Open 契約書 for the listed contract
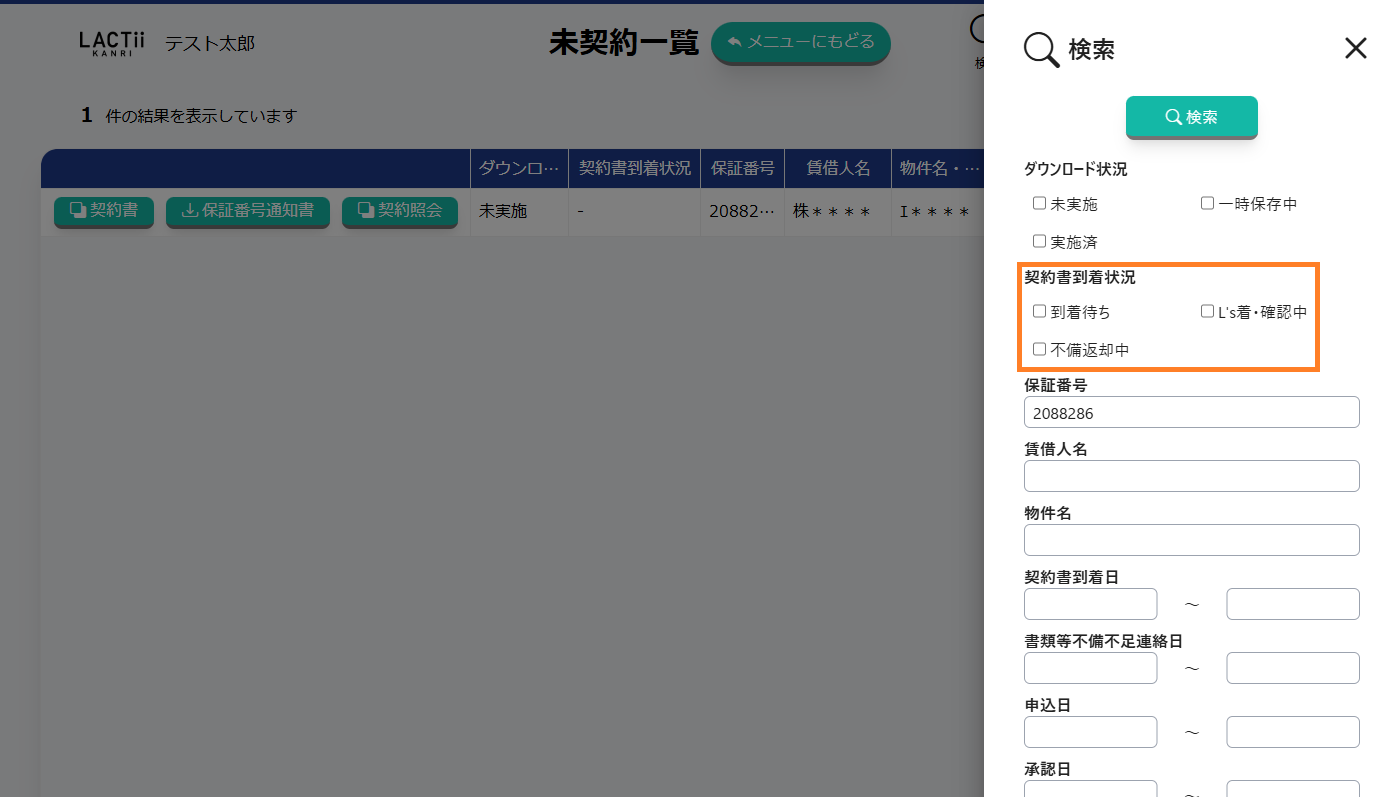Viewport: 1400px width, 797px height. (103, 211)
